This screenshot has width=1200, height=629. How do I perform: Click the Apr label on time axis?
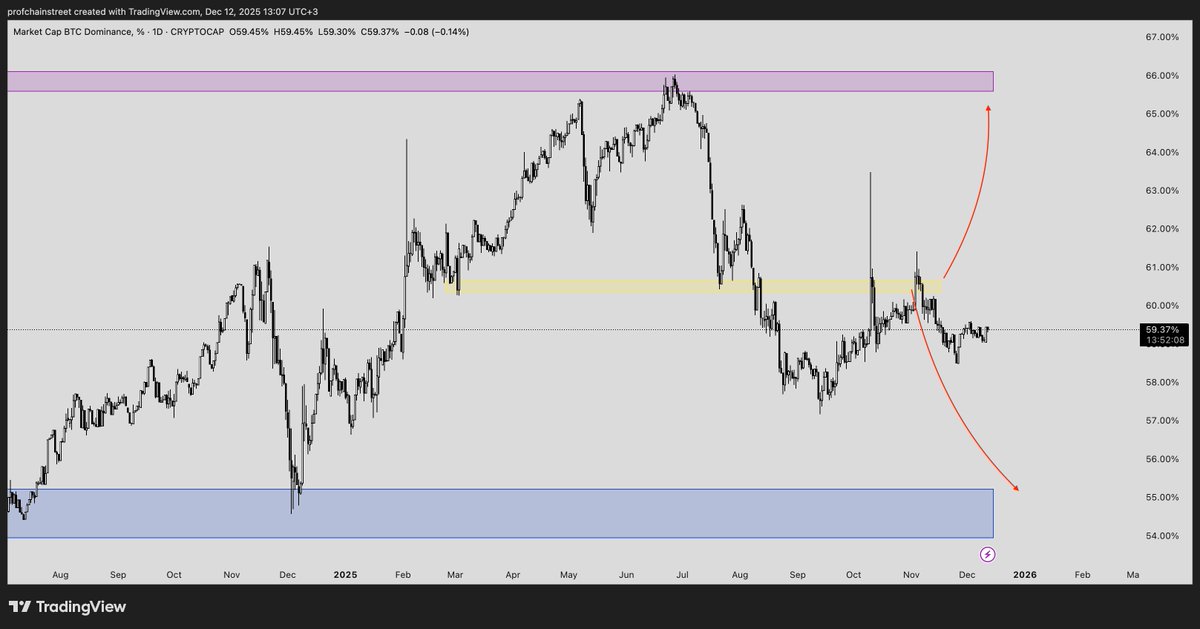pos(514,575)
